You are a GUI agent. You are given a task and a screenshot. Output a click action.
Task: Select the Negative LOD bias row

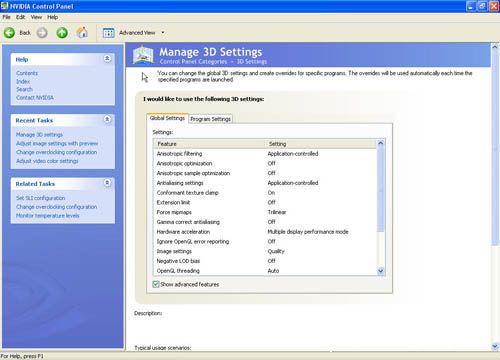[265, 261]
